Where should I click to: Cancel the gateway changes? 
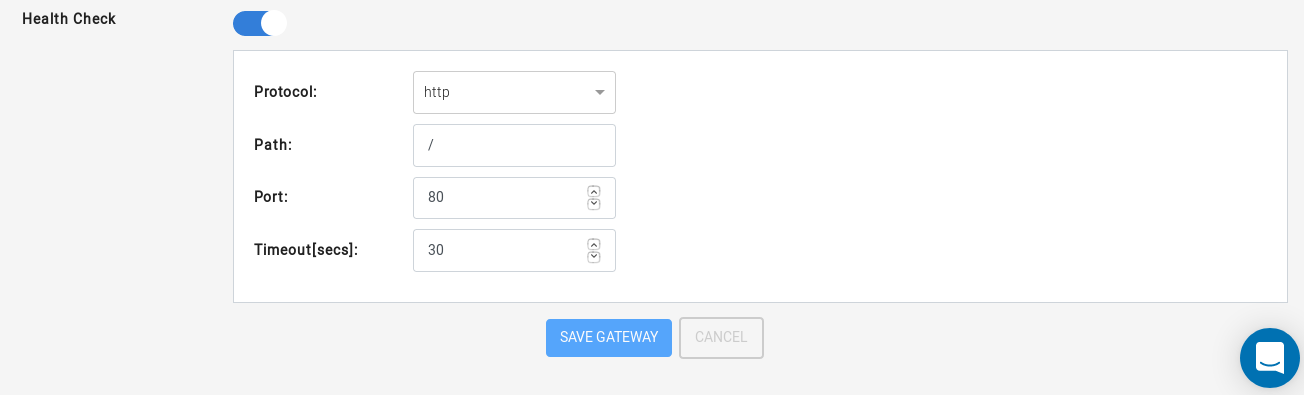coord(721,338)
